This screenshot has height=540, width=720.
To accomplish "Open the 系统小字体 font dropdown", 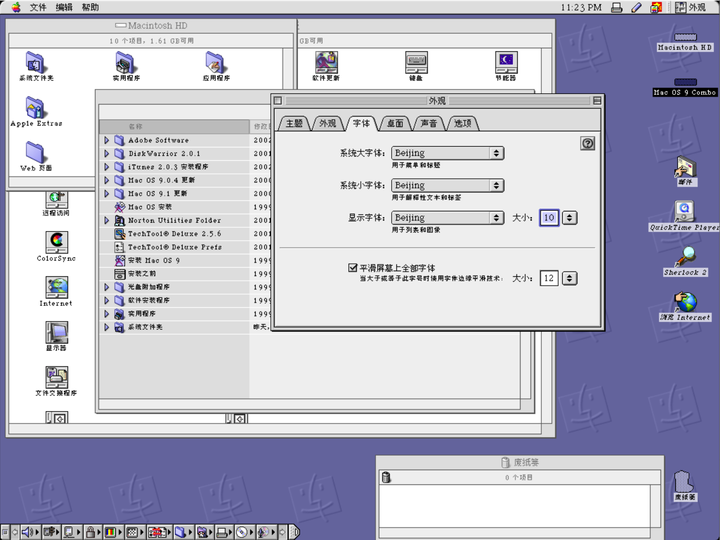I will [448, 186].
